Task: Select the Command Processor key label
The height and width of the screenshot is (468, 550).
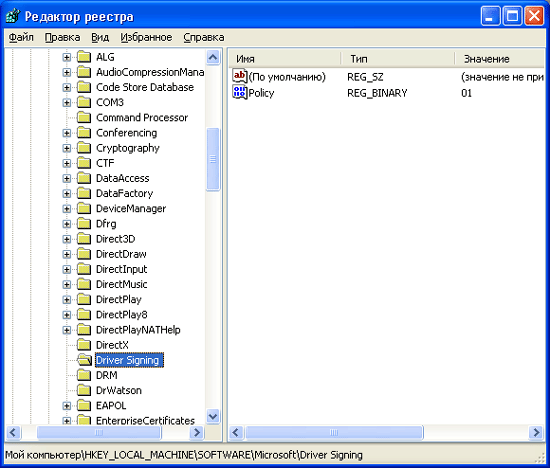Action: click(142, 117)
